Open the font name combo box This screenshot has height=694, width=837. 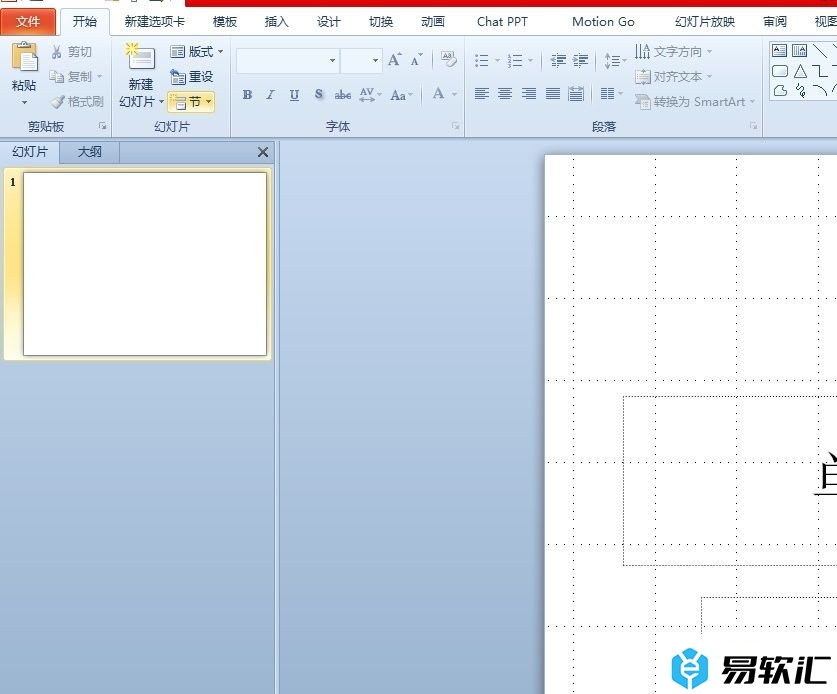coord(287,61)
